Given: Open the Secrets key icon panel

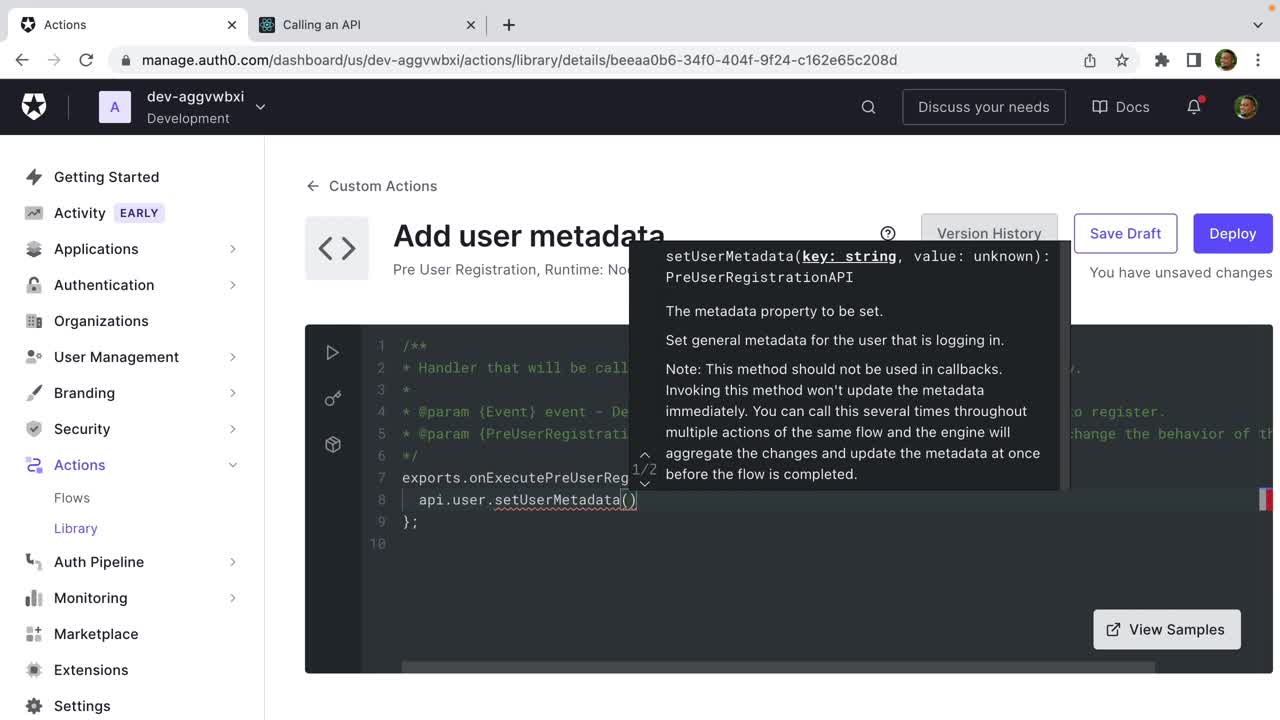Looking at the screenshot, I should pos(333,399).
